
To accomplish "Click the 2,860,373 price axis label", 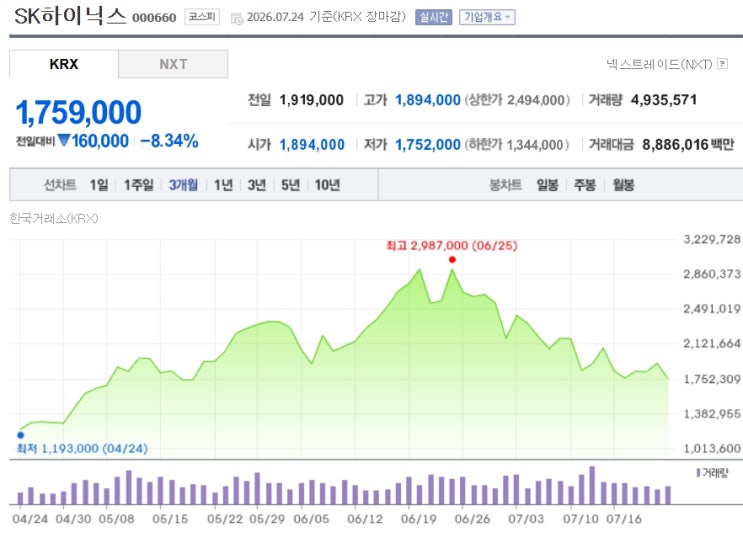I will [712, 274].
